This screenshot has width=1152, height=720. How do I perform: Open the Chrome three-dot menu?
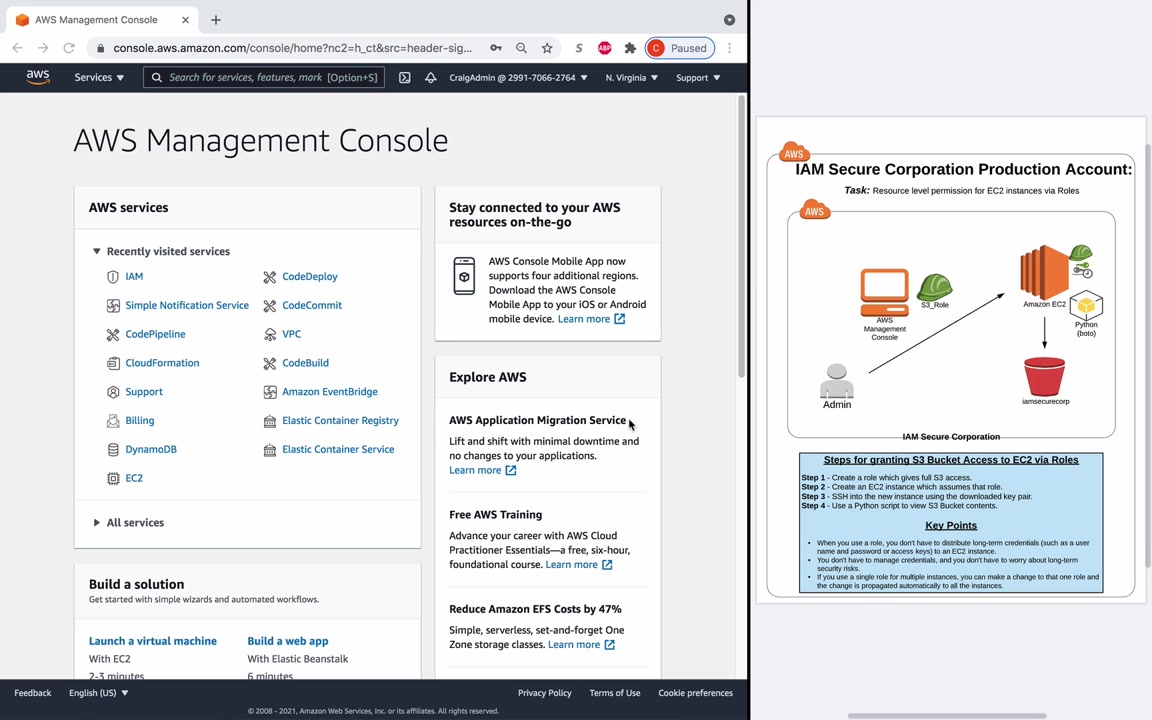coord(729,48)
